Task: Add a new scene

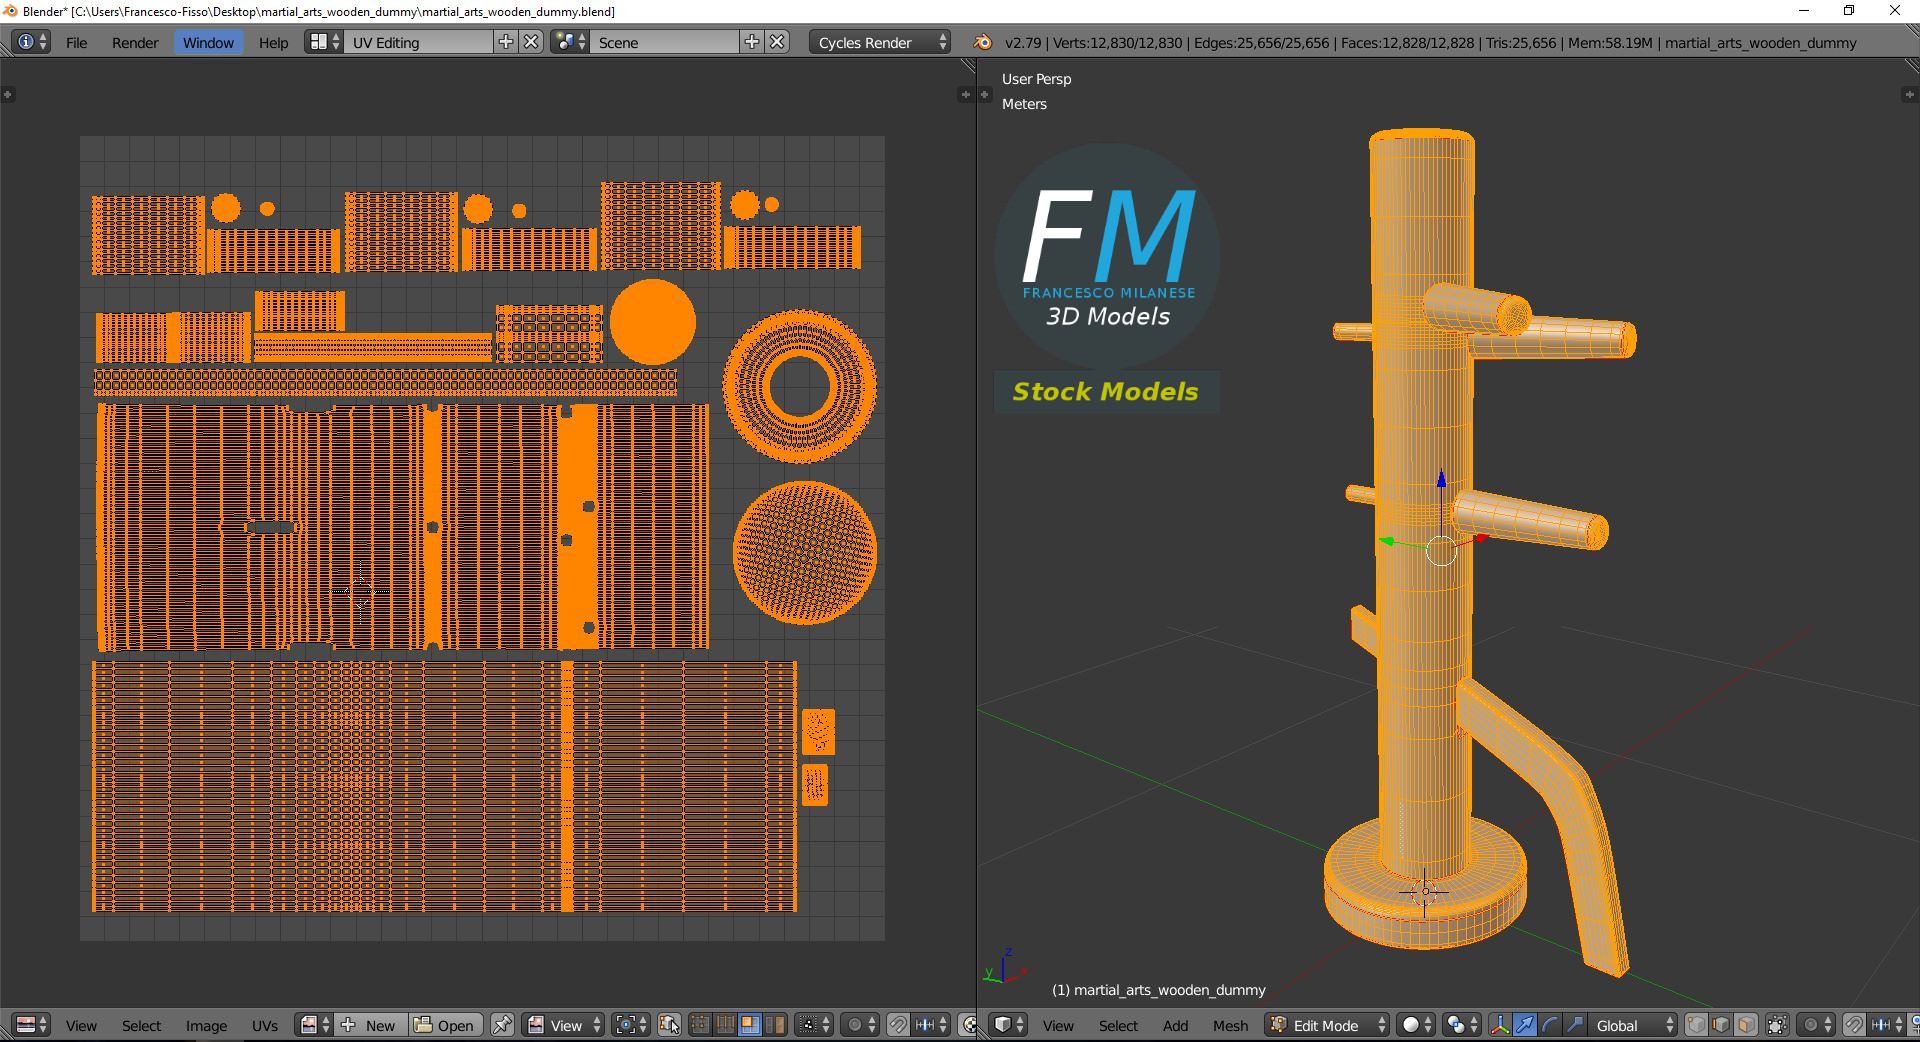Action: point(752,42)
